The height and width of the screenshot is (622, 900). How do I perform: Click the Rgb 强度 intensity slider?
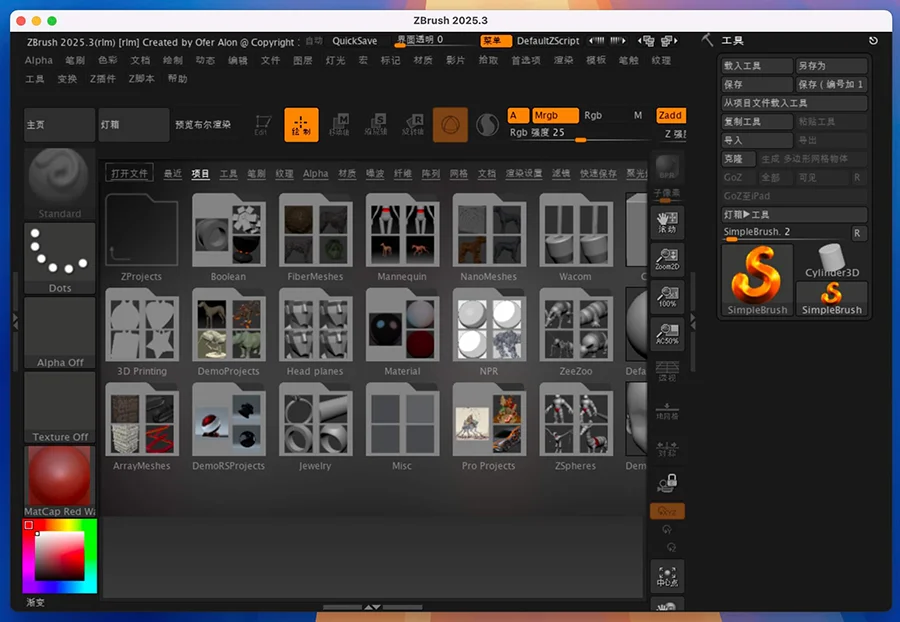pyautogui.click(x=578, y=133)
